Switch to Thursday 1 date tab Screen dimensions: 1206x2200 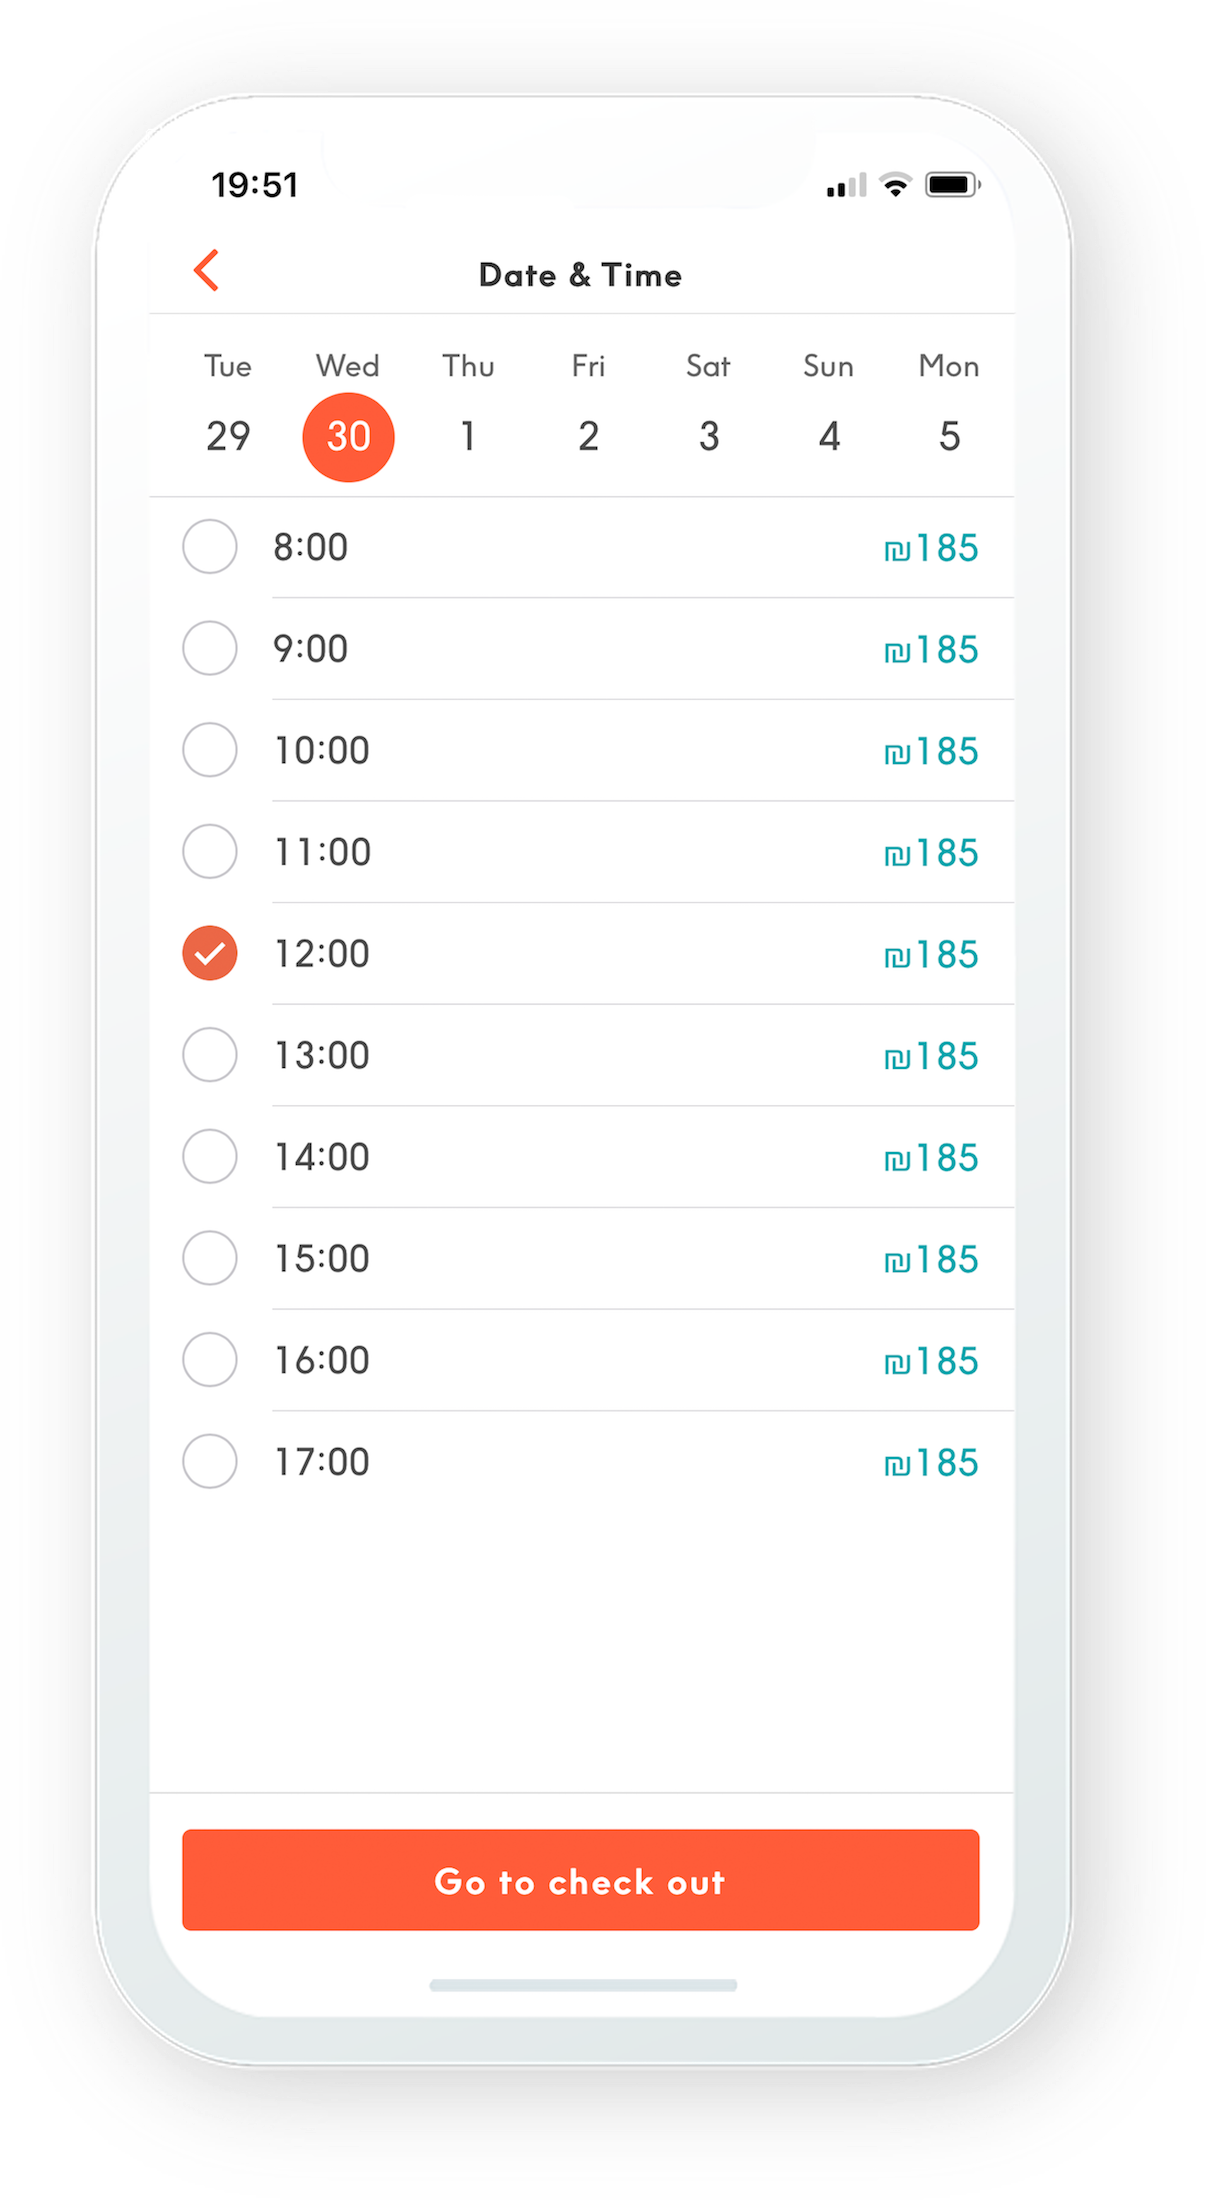click(x=468, y=436)
